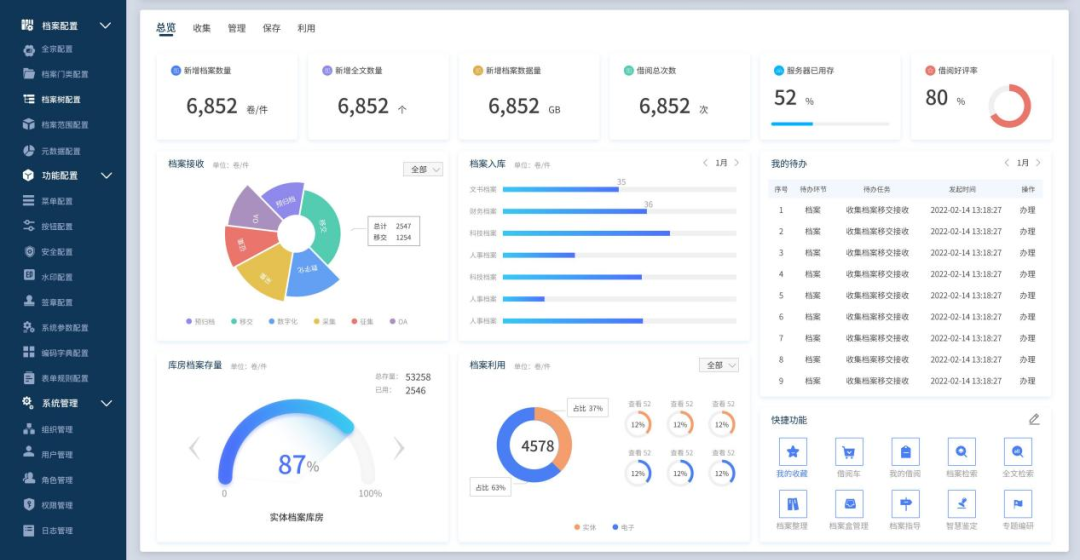Viewport: 1080px width, 560px height.
Task: Click 办理 in the first 我的待办 row
Action: click(1027, 210)
